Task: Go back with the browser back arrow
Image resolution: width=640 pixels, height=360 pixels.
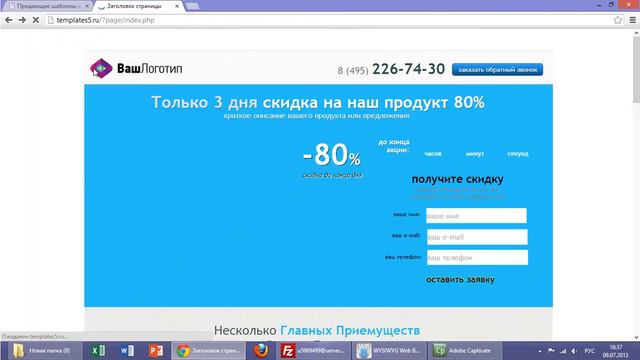Action: pos(9,20)
